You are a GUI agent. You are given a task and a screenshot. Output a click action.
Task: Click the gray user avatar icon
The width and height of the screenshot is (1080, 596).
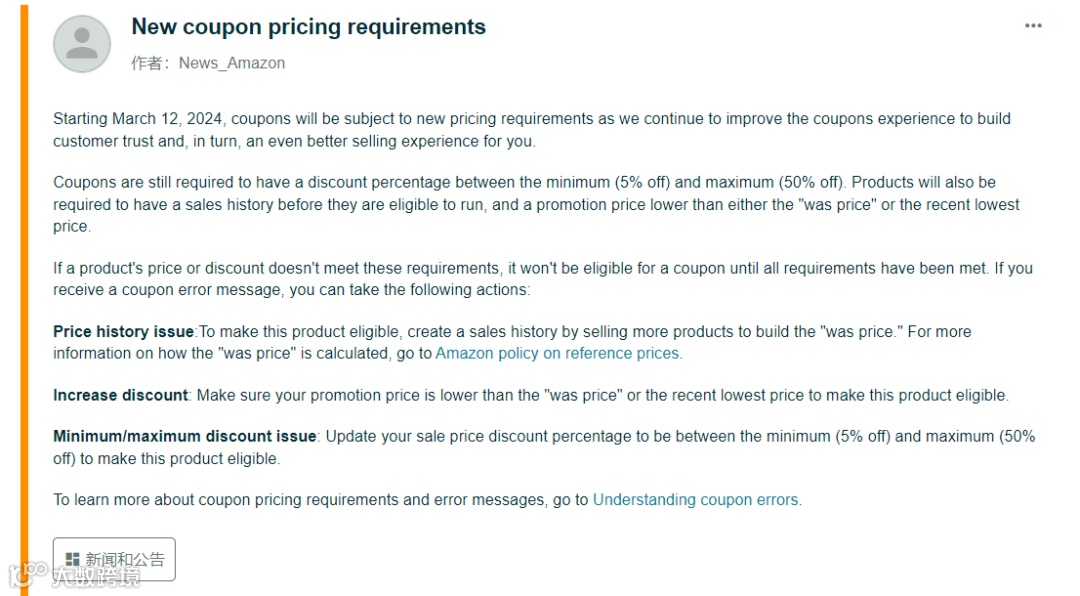click(82, 44)
